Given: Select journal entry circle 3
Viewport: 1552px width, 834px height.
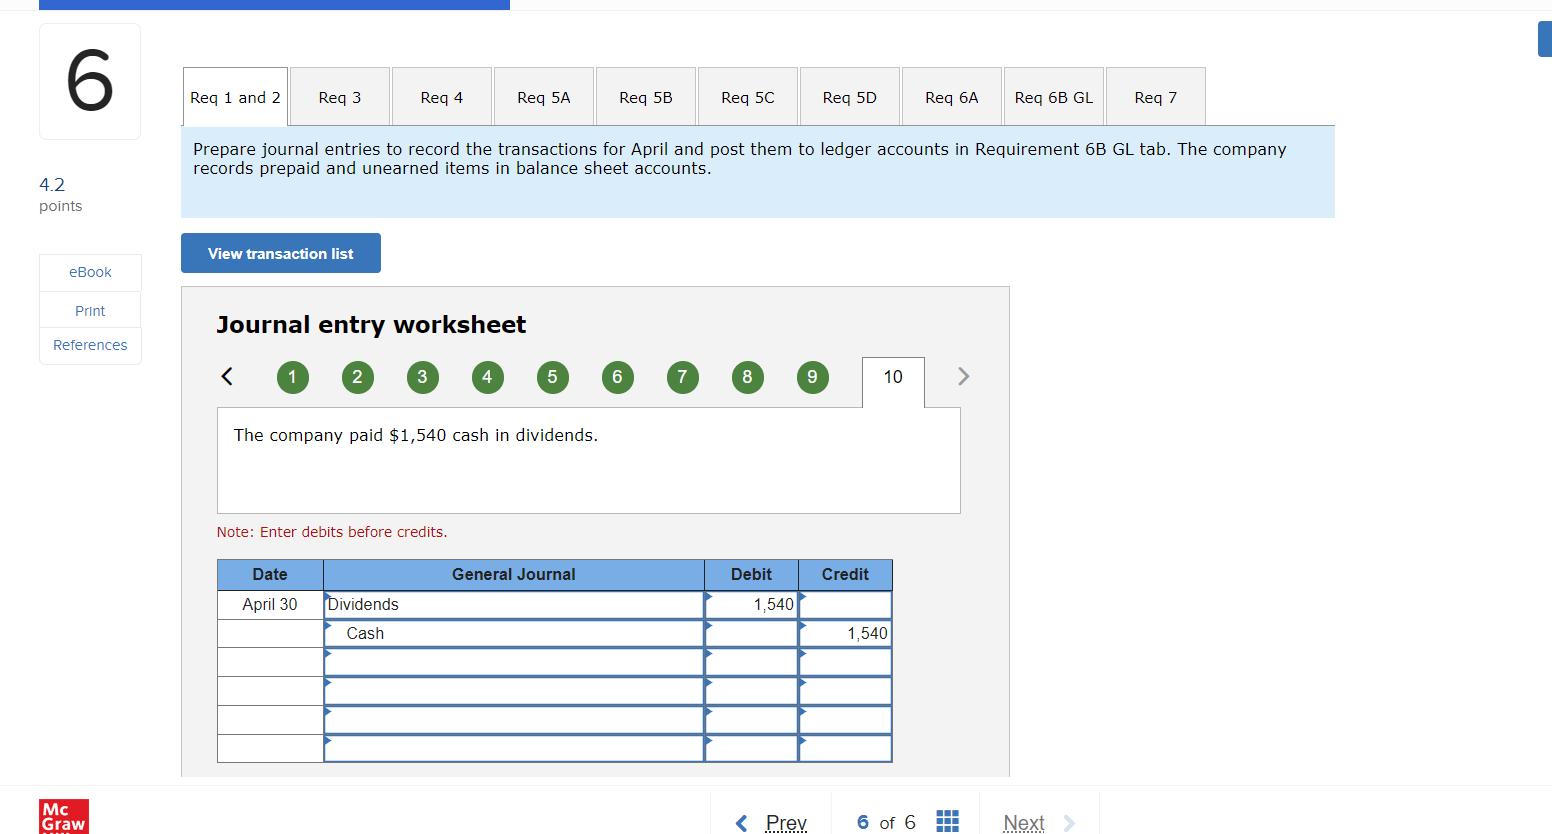Looking at the screenshot, I should point(422,377).
